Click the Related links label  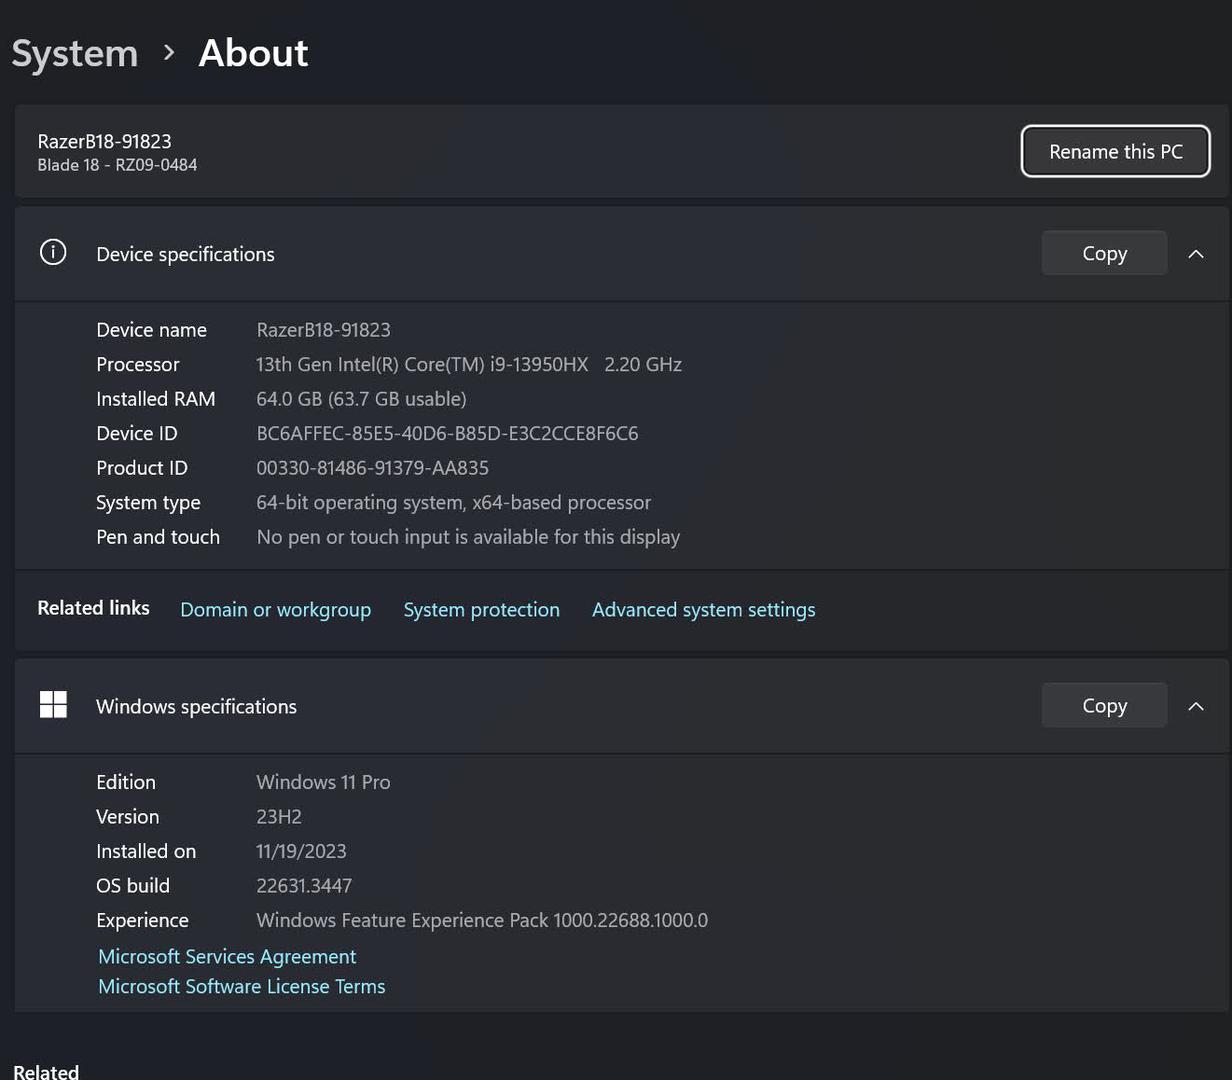(x=93, y=608)
